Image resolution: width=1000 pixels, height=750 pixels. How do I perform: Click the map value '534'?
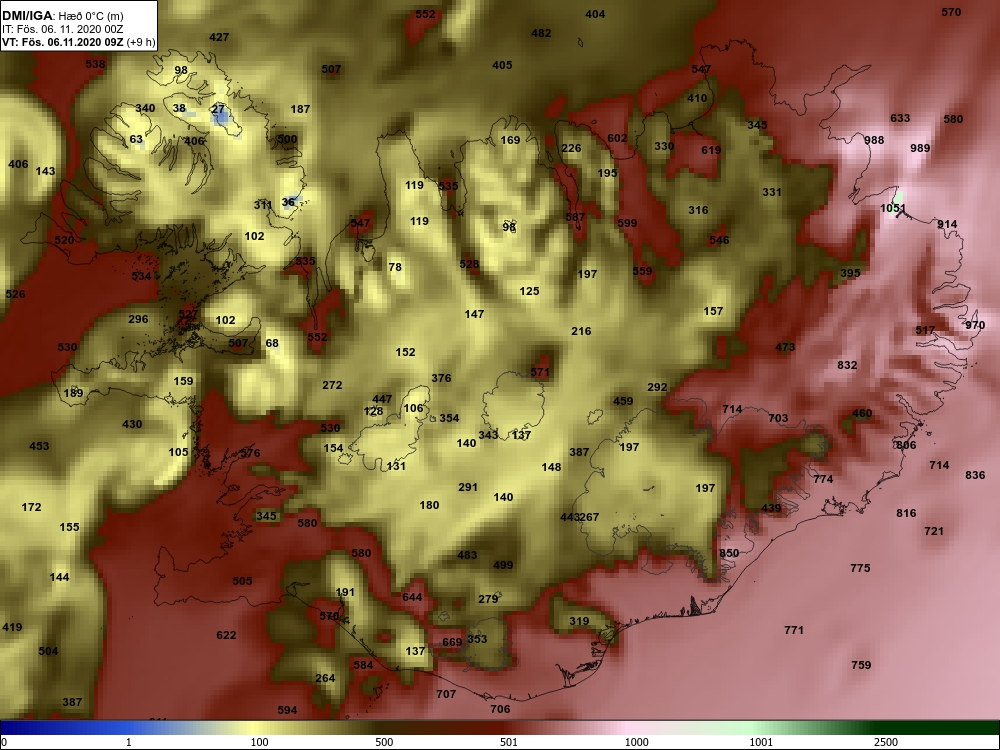point(141,276)
